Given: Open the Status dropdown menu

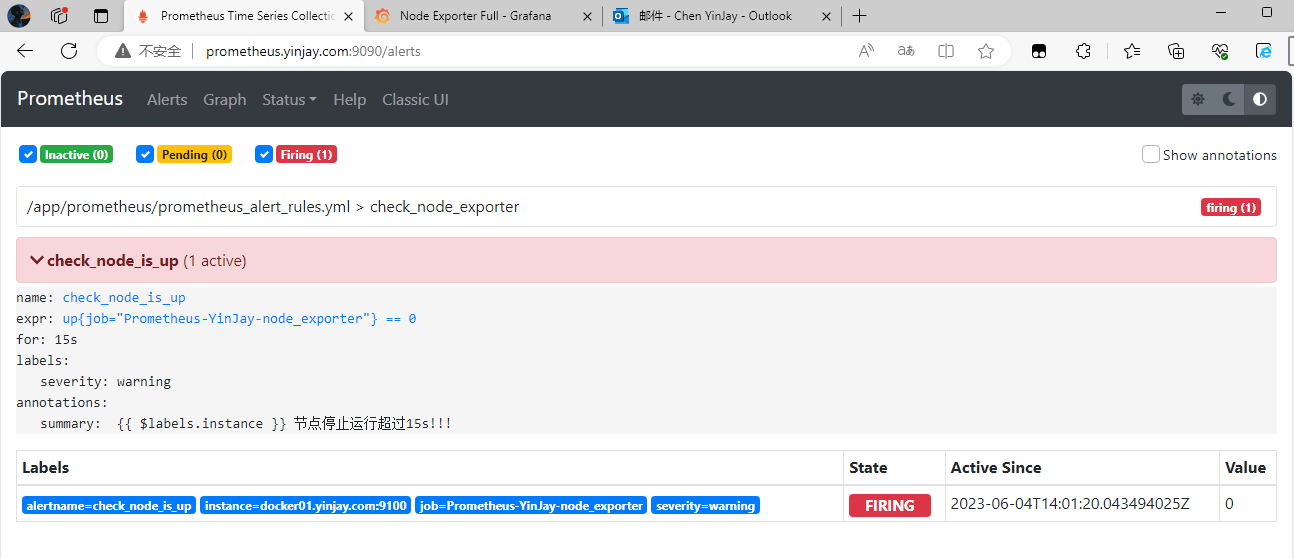Looking at the screenshot, I should [x=289, y=99].
